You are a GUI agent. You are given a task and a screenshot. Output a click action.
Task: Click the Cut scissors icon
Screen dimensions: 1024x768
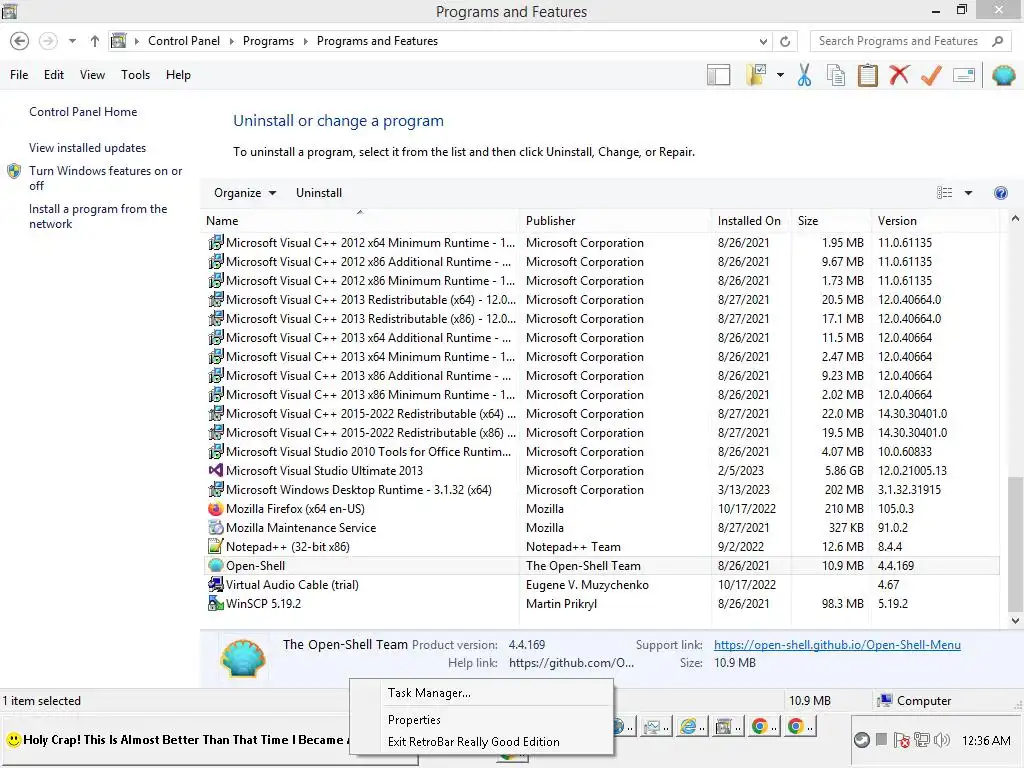click(804, 75)
